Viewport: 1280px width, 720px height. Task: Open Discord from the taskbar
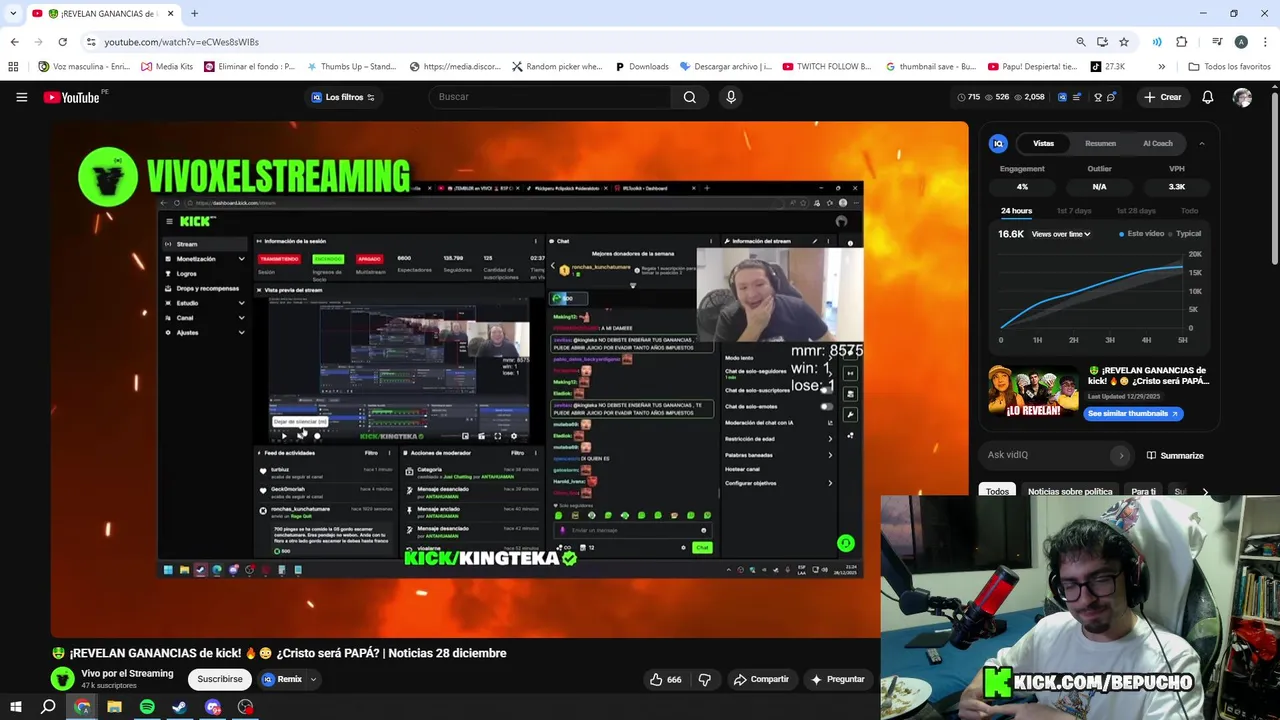click(x=213, y=707)
